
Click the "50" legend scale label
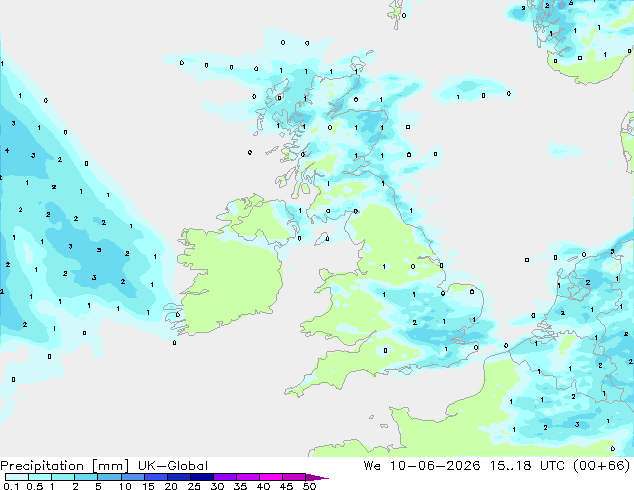pyautogui.click(x=309, y=486)
